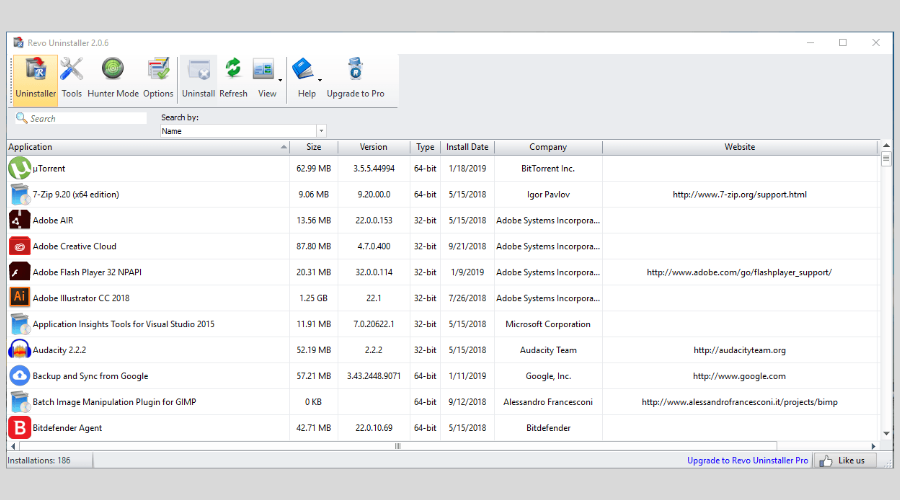Screen dimensions: 900x500
Task: Click the Adobe AIR icon
Action: 20,220
